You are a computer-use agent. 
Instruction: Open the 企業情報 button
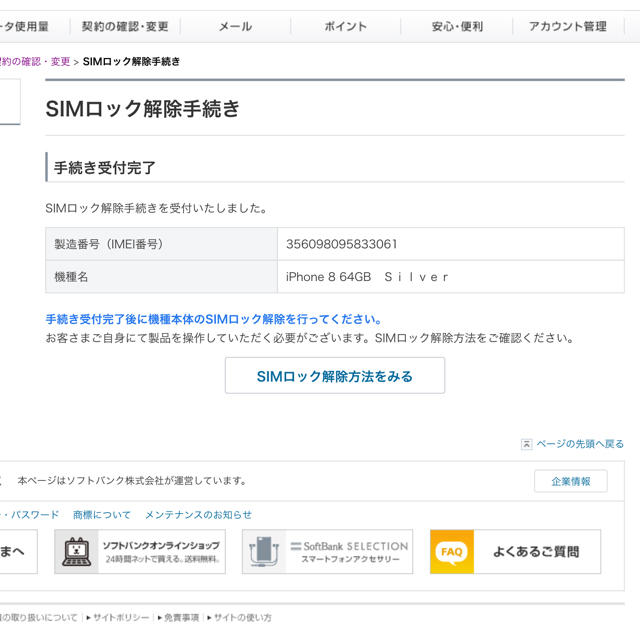(x=571, y=481)
